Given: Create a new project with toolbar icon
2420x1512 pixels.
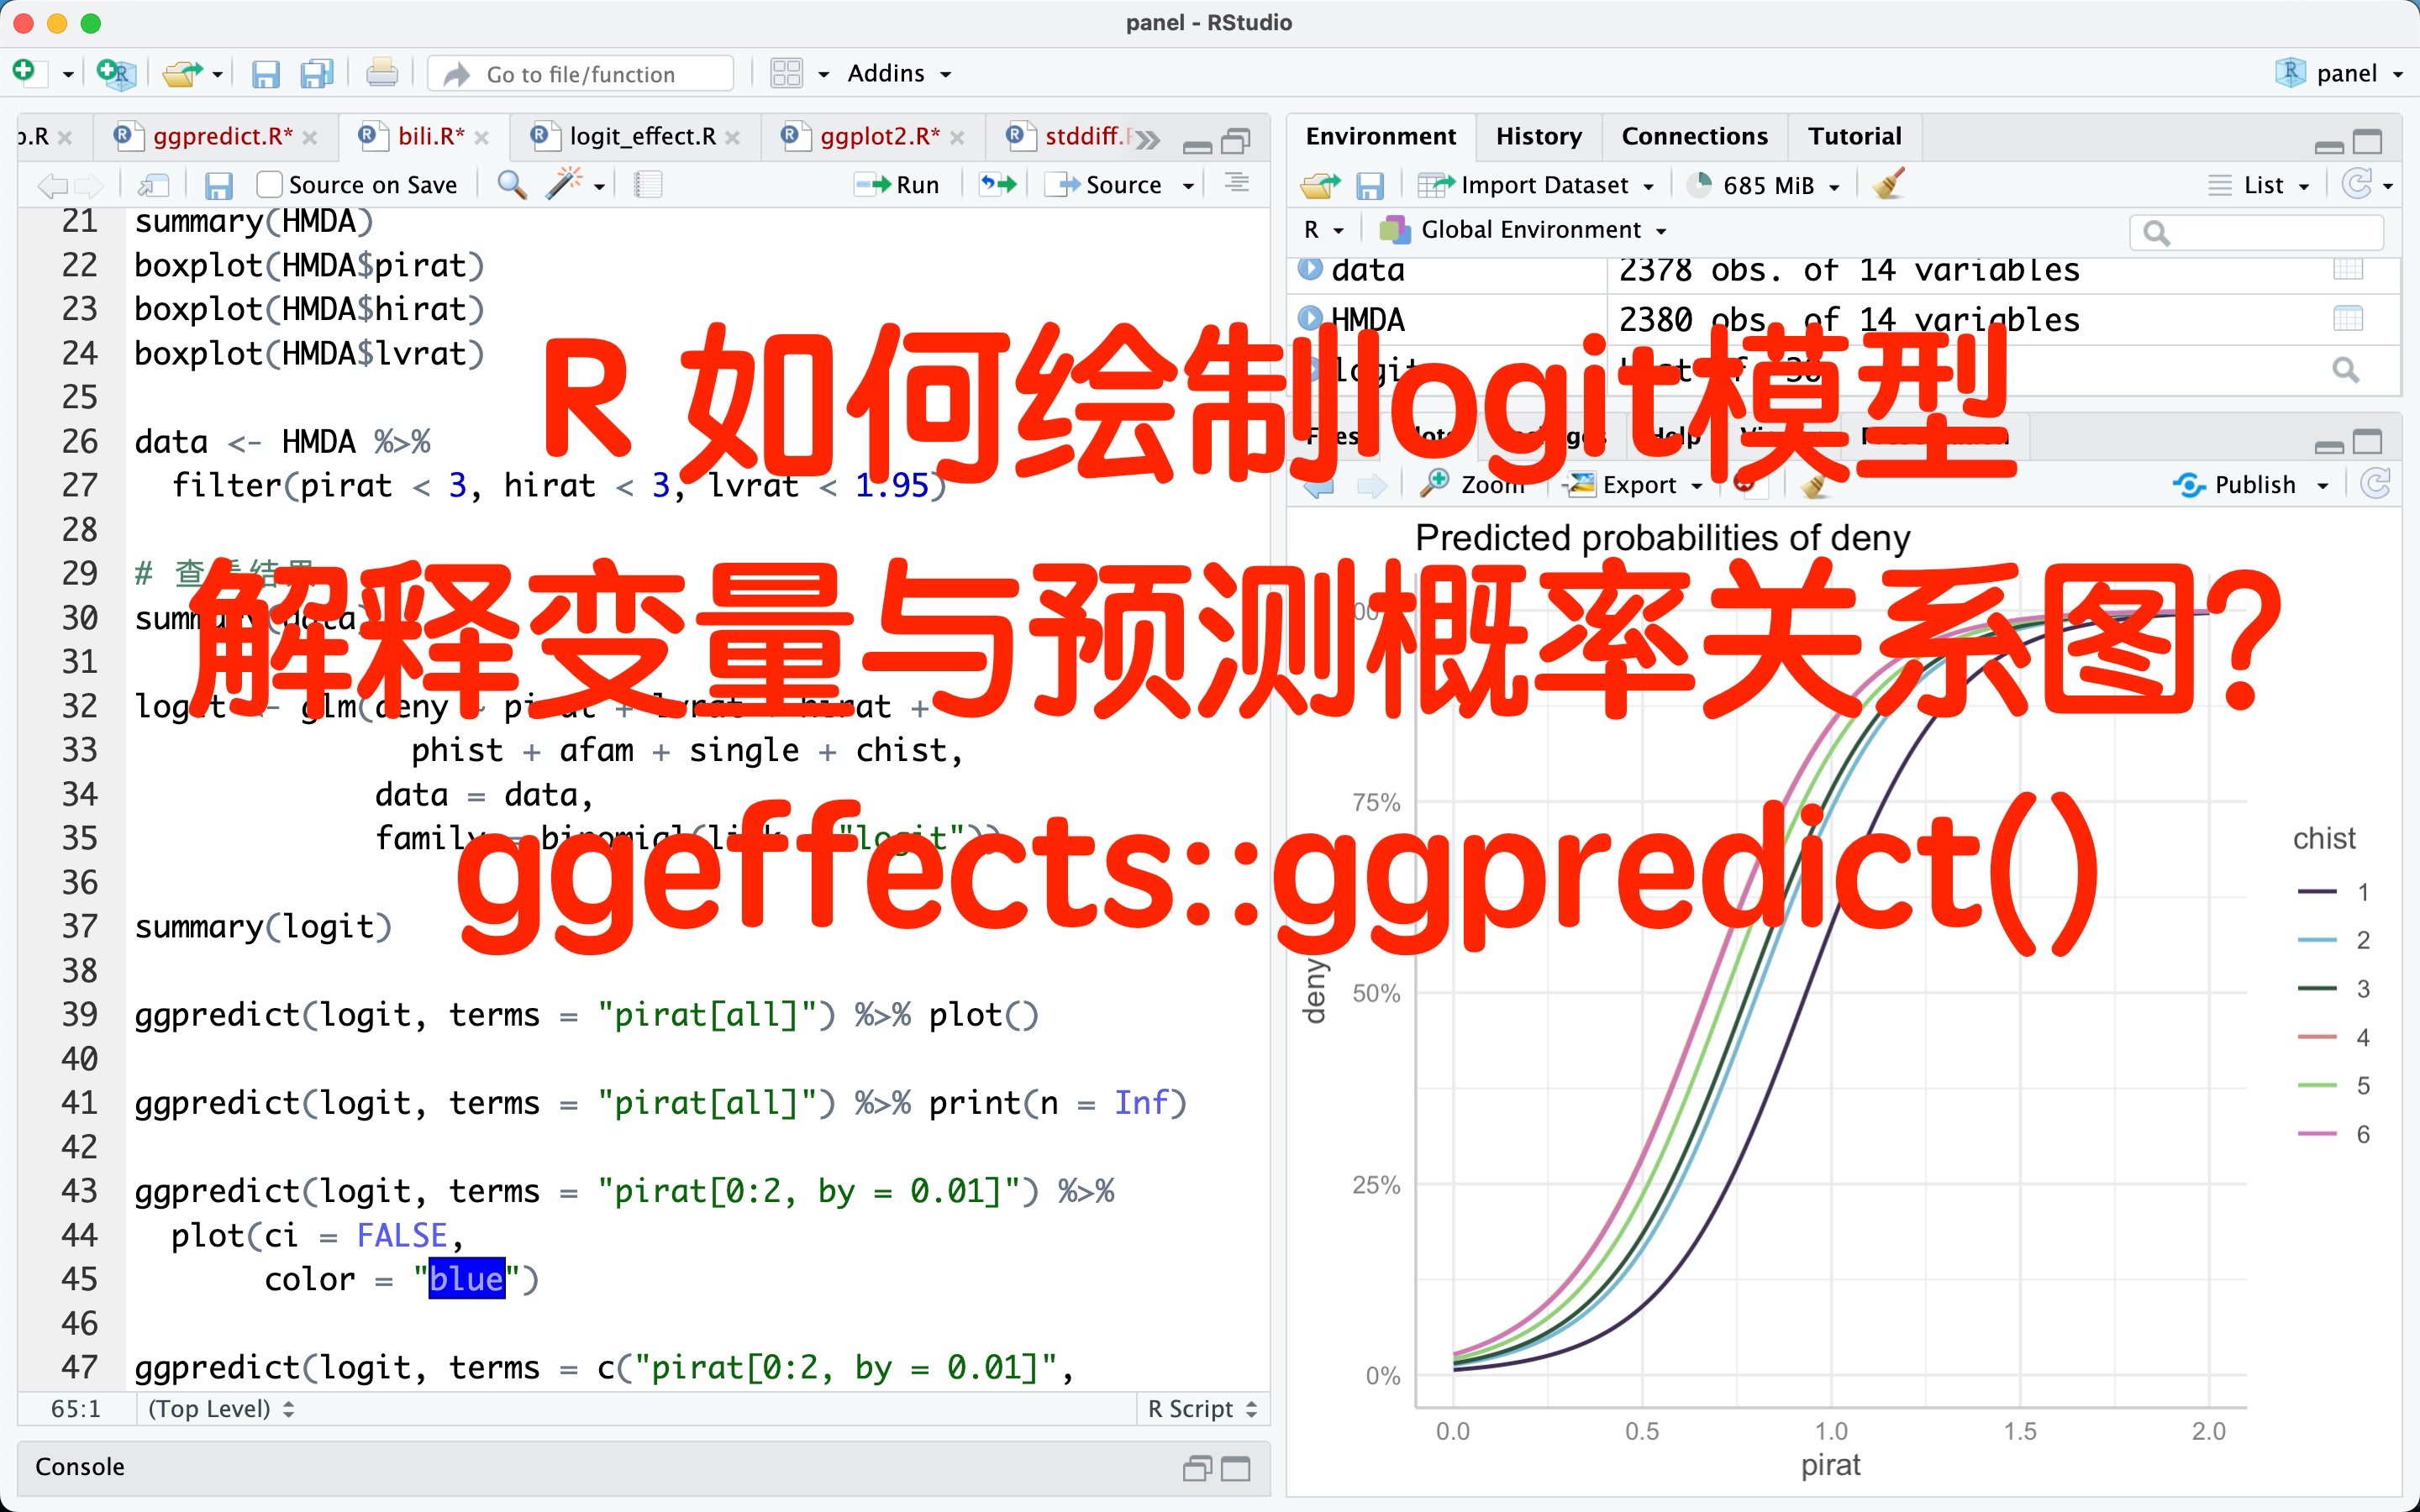Looking at the screenshot, I should (x=116, y=73).
